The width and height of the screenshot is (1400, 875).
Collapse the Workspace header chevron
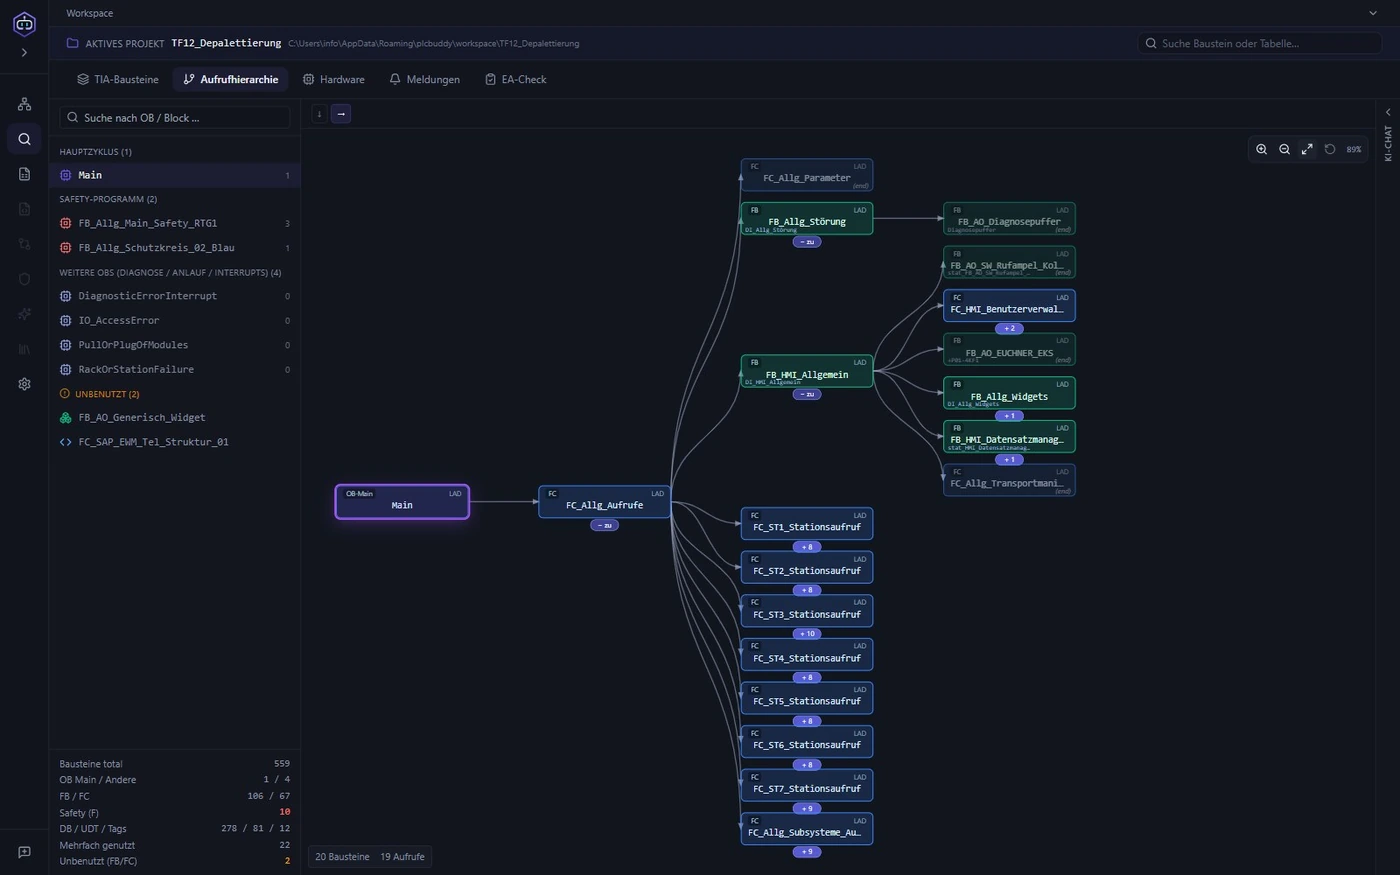point(1372,13)
